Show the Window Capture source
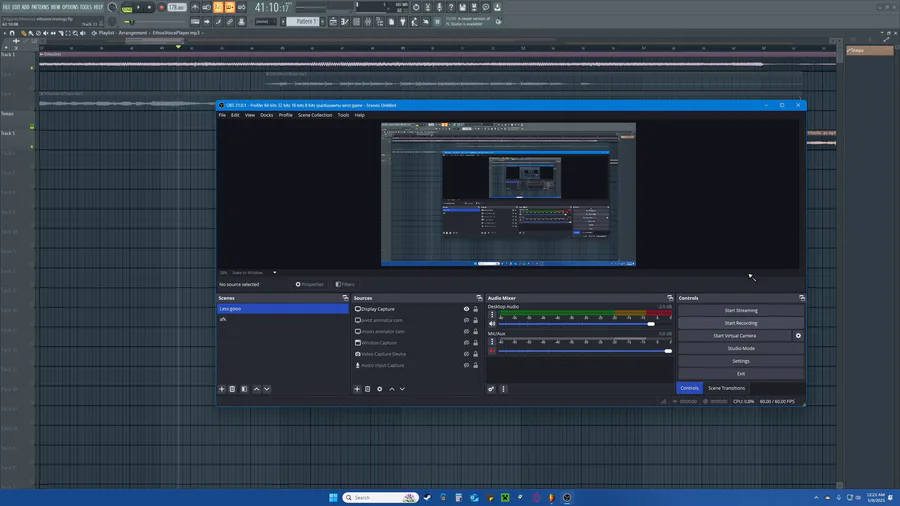This screenshot has width=900, height=506. click(466, 342)
